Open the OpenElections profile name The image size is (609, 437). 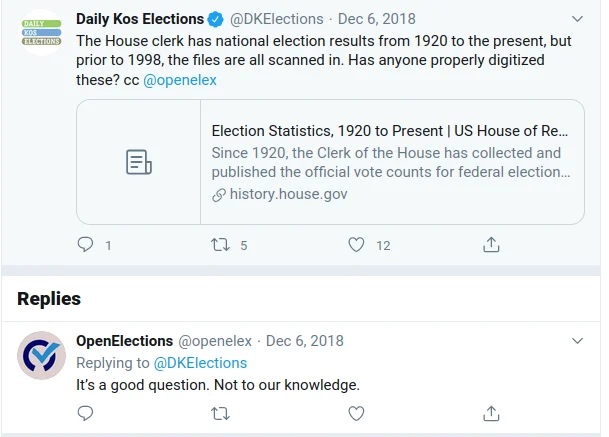(x=124, y=341)
